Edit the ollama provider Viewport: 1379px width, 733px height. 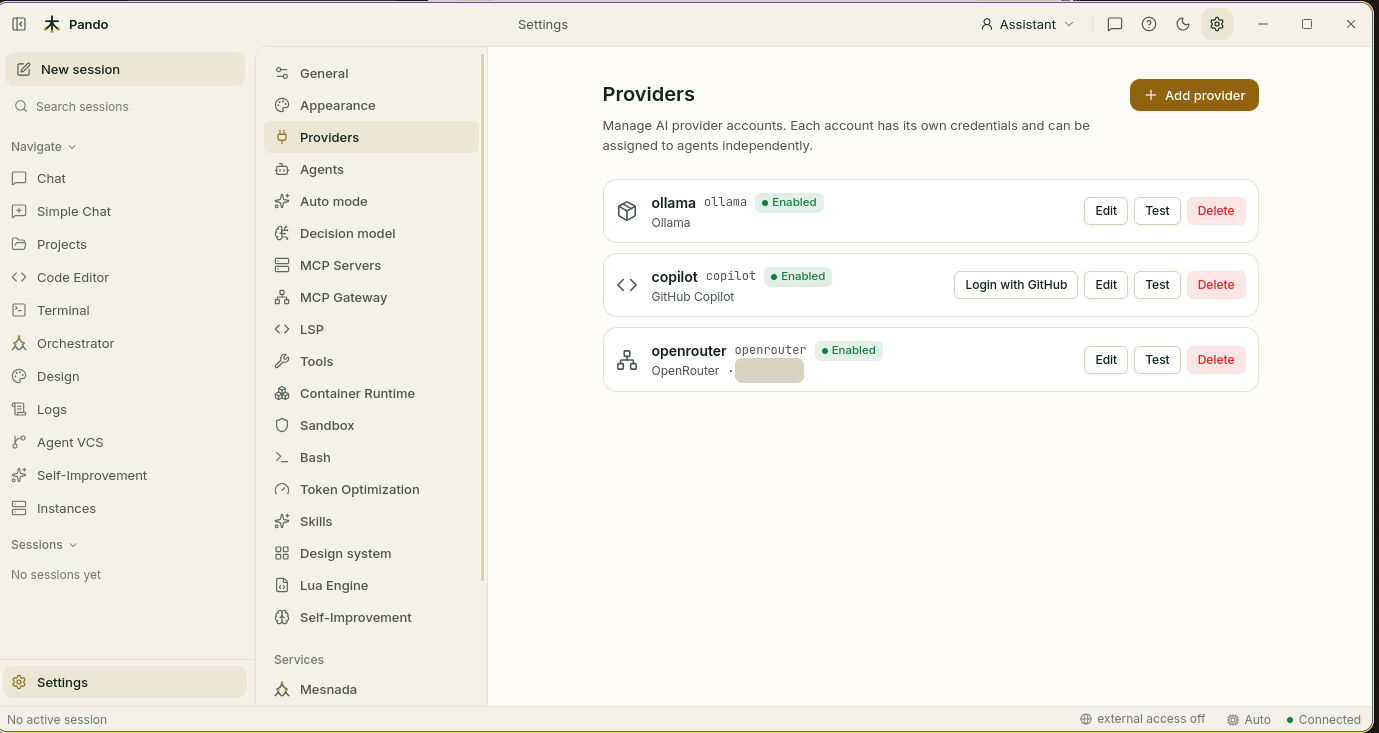coord(1106,211)
